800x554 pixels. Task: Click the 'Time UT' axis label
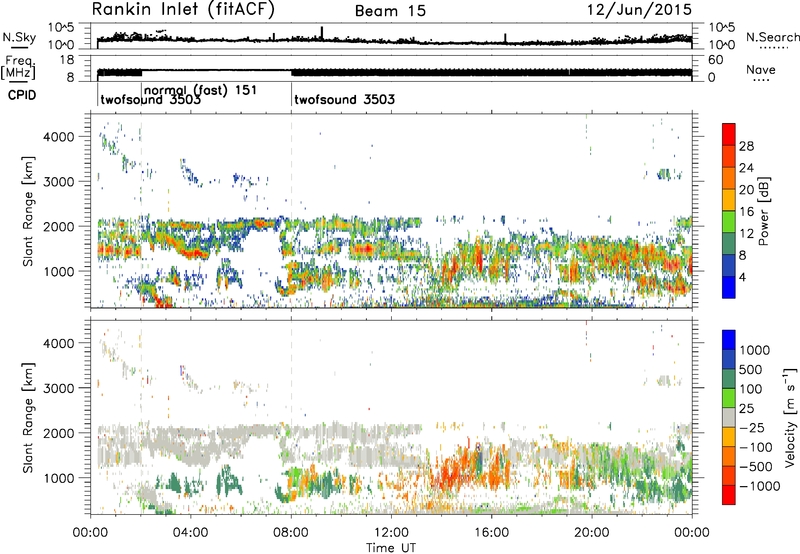[x=391, y=548]
